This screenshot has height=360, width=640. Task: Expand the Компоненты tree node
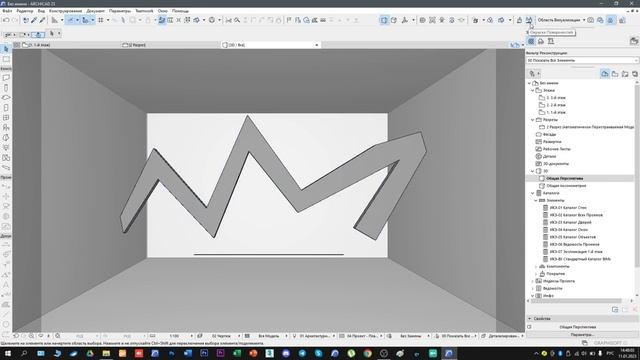click(x=536, y=267)
